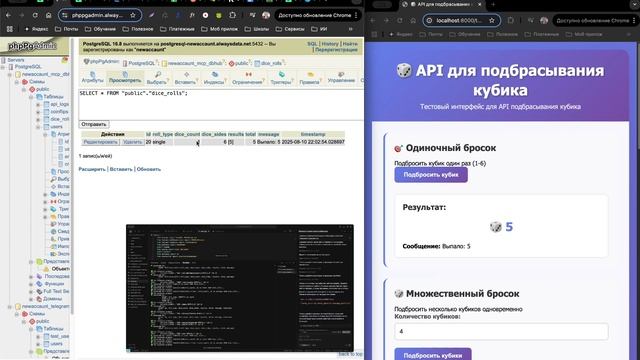Switch to the Индексы tab

(214, 77)
